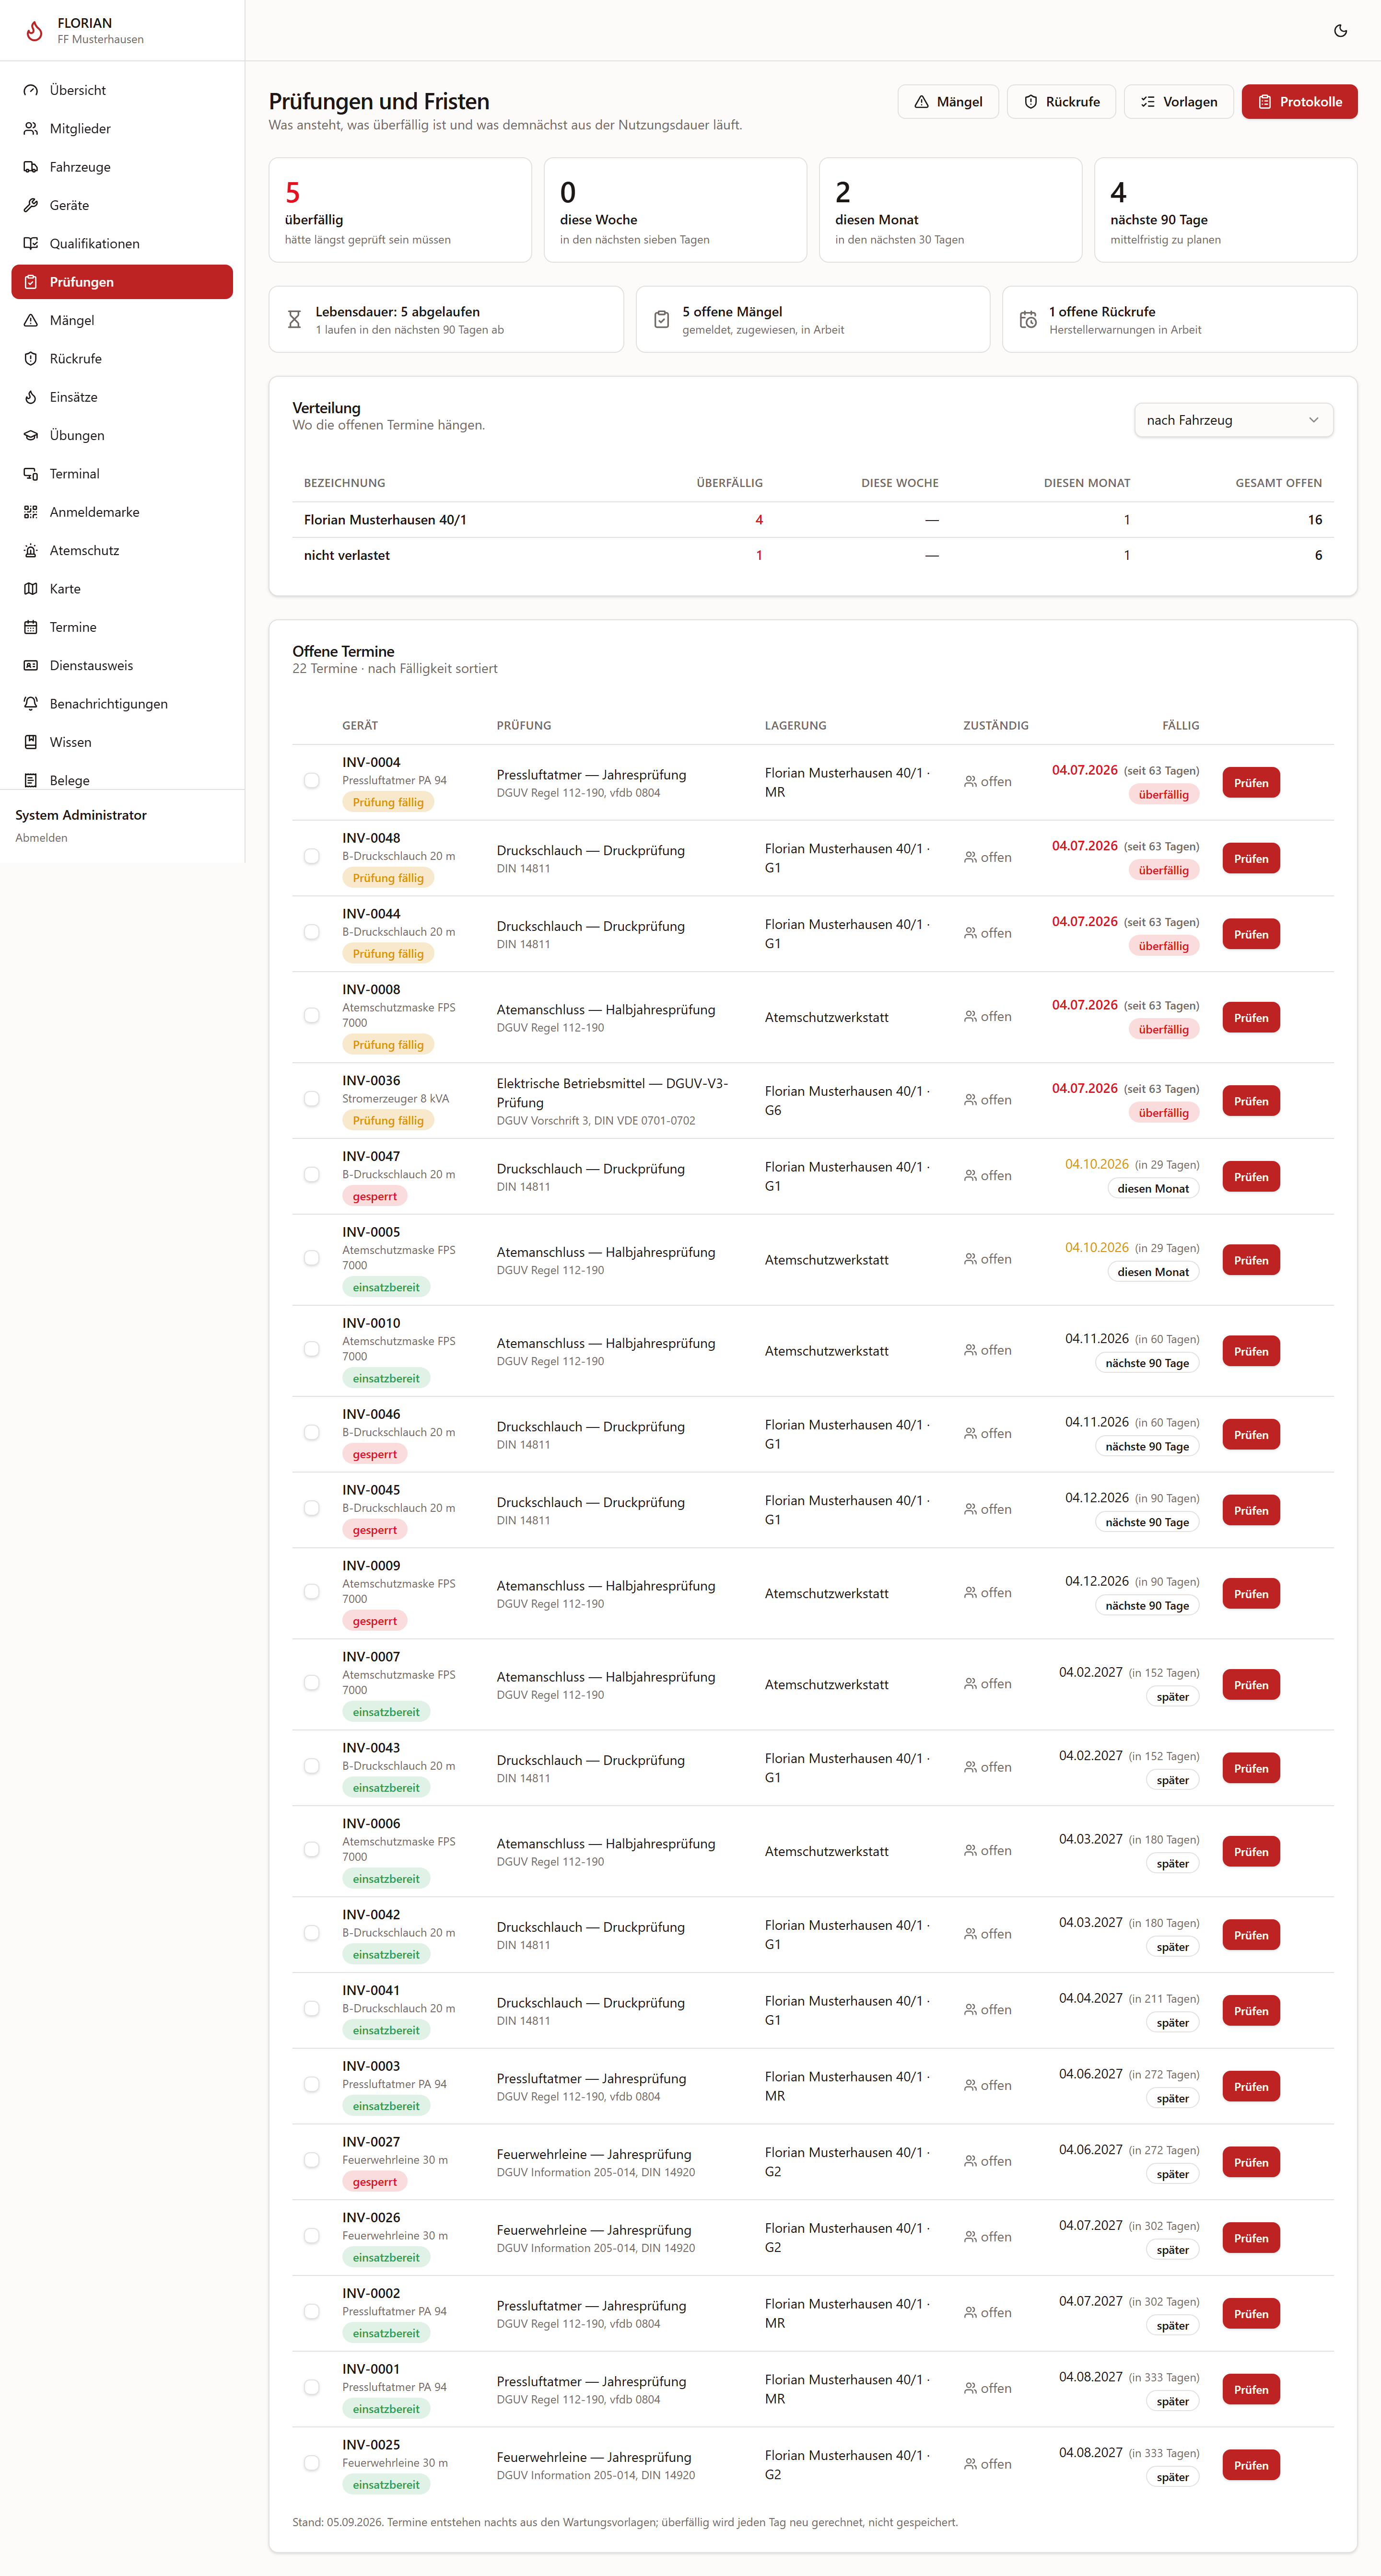Click the FLORIAN flame logo
1381x2576 pixels.
pyautogui.click(x=34, y=31)
